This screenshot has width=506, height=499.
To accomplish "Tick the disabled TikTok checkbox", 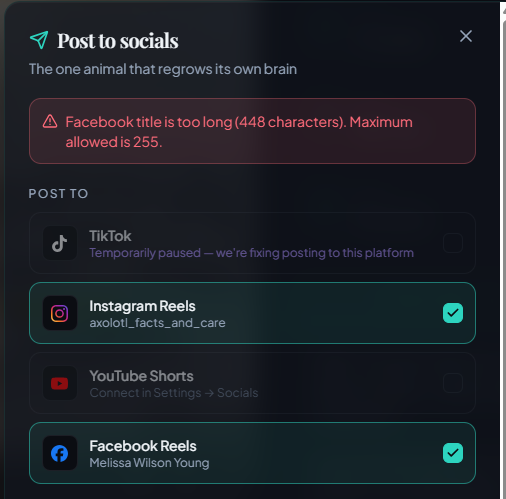I will pyautogui.click(x=453, y=243).
